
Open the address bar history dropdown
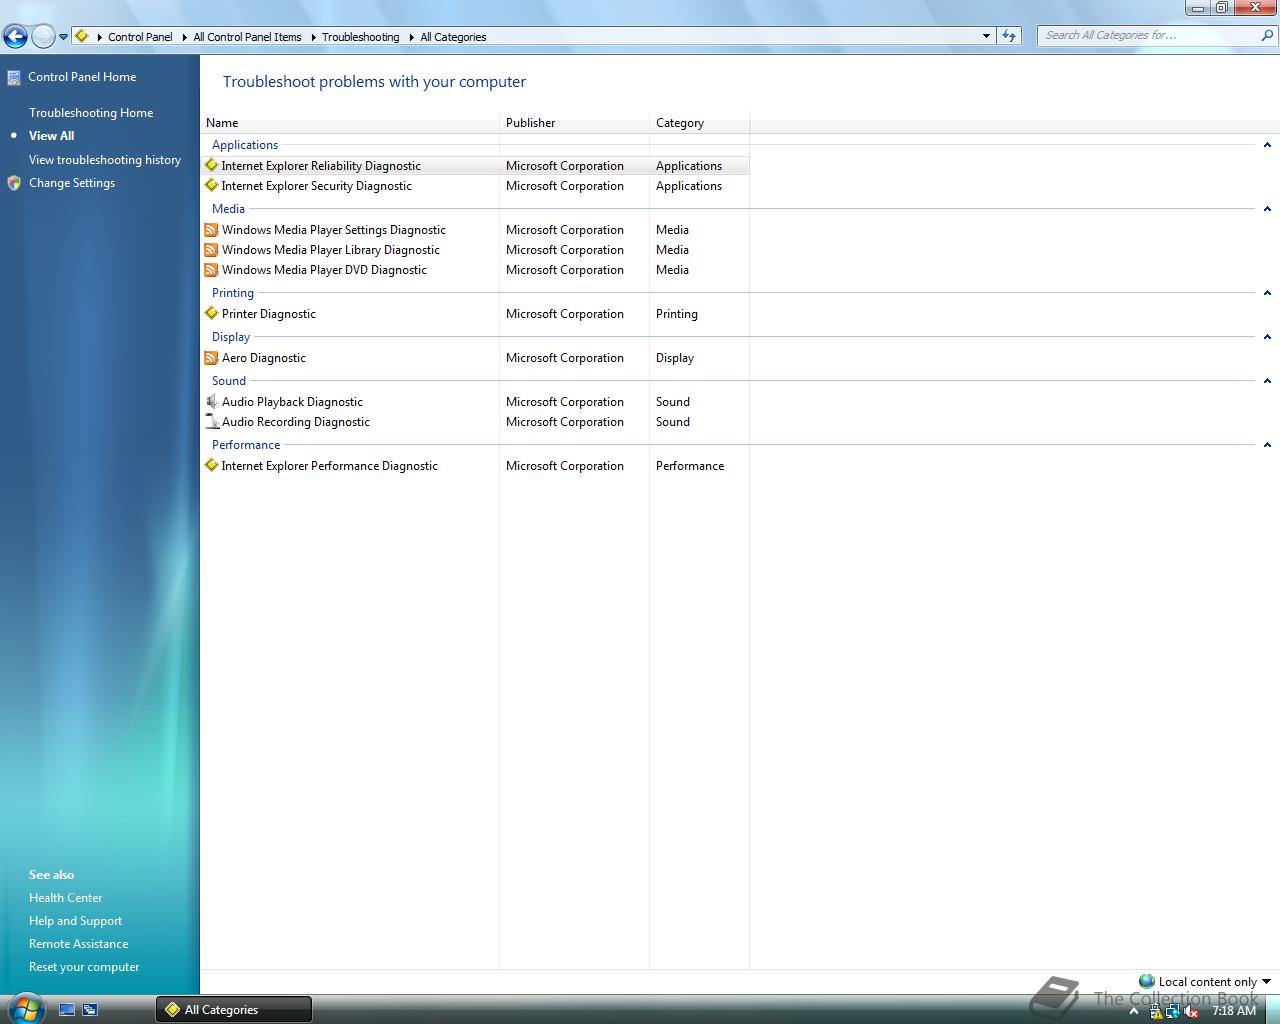pos(986,36)
